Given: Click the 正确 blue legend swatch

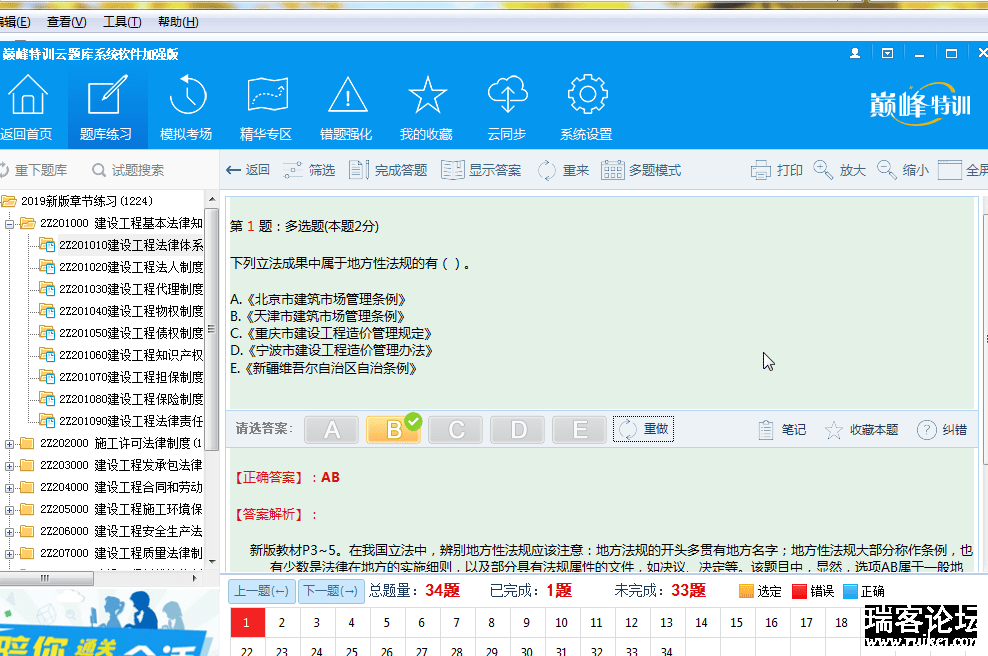Looking at the screenshot, I should [x=851, y=591].
